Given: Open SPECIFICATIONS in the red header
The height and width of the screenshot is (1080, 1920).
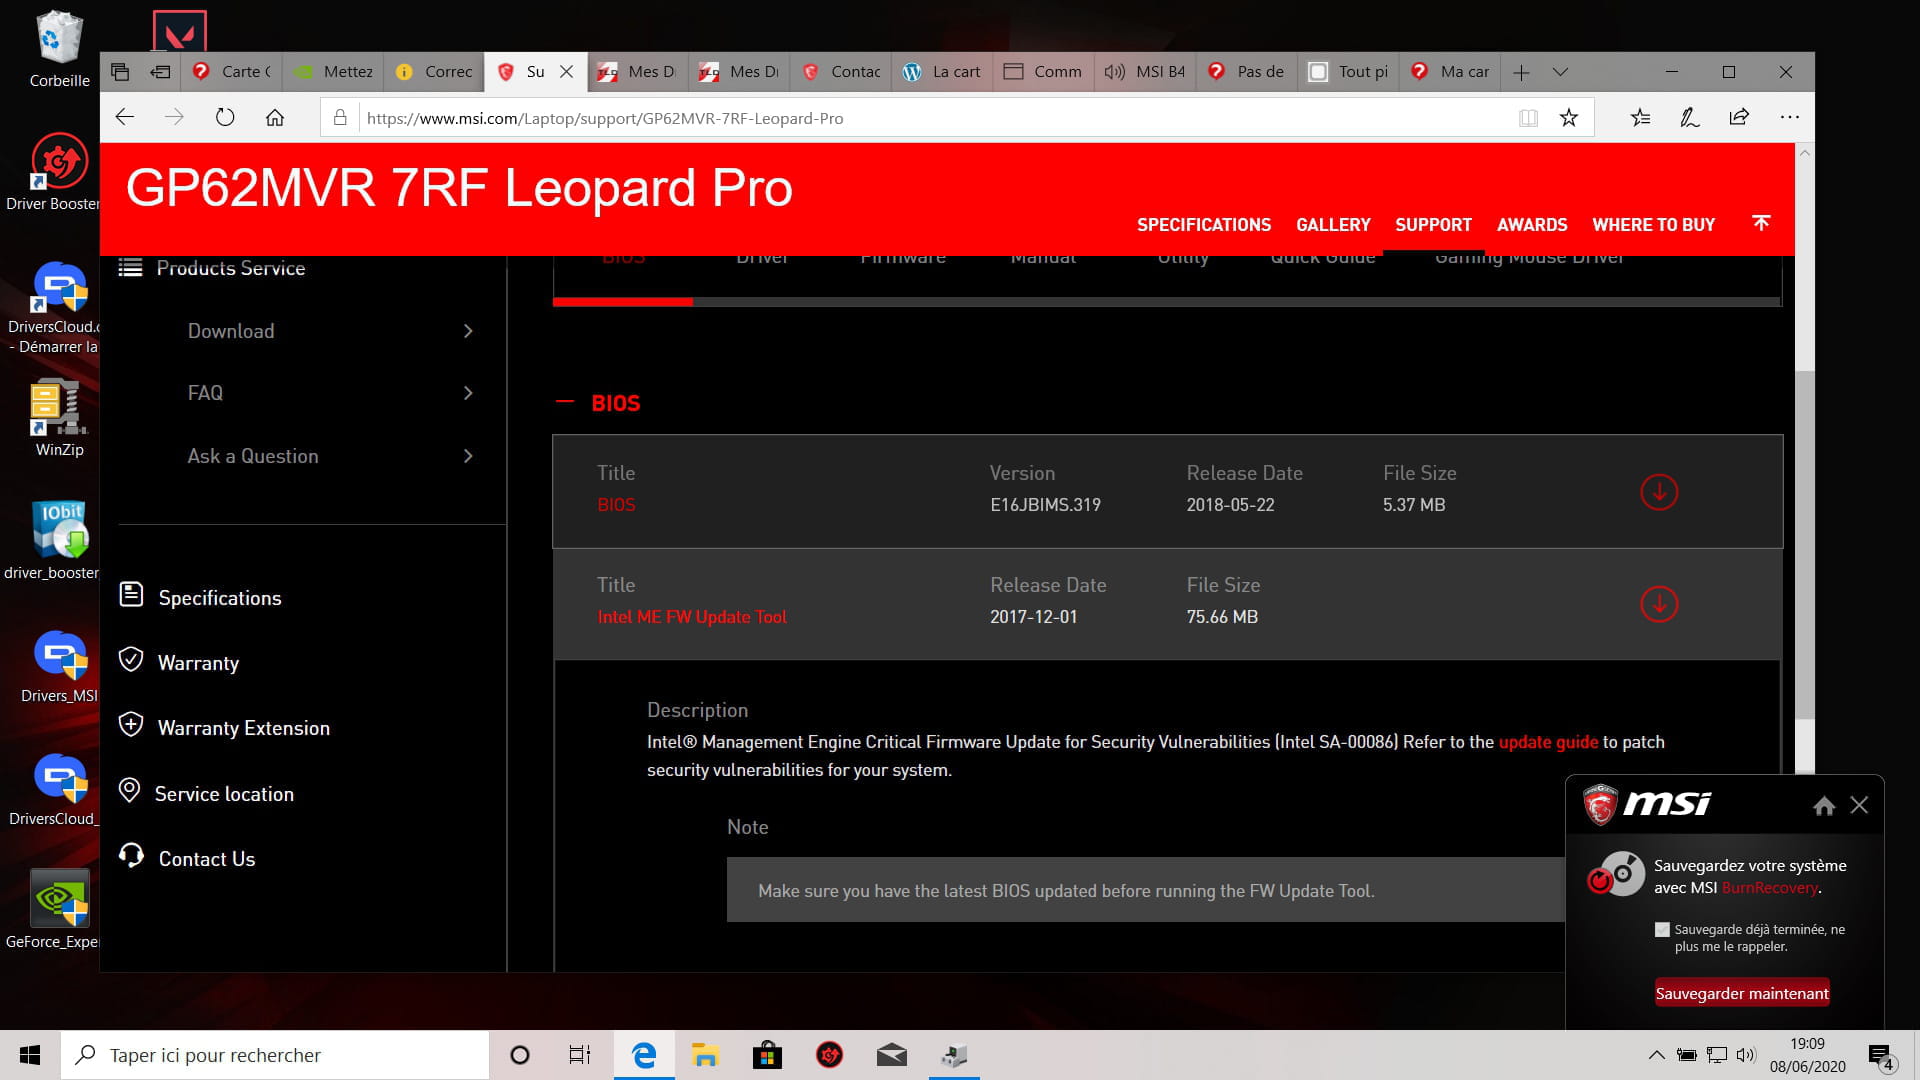Looking at the screenshot, I should [x=1204, y=225].
